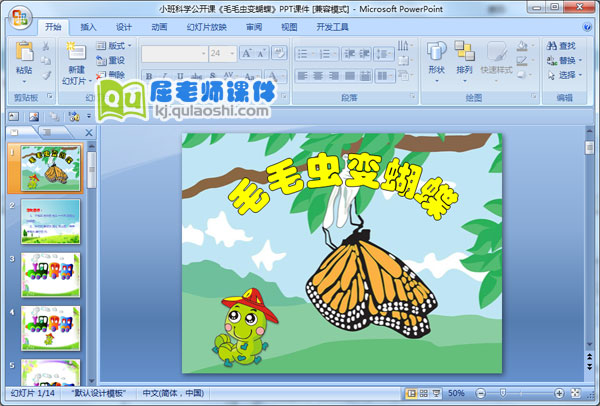Expand the Paste (粘贴) dropdown arrow

pos(24,82)
